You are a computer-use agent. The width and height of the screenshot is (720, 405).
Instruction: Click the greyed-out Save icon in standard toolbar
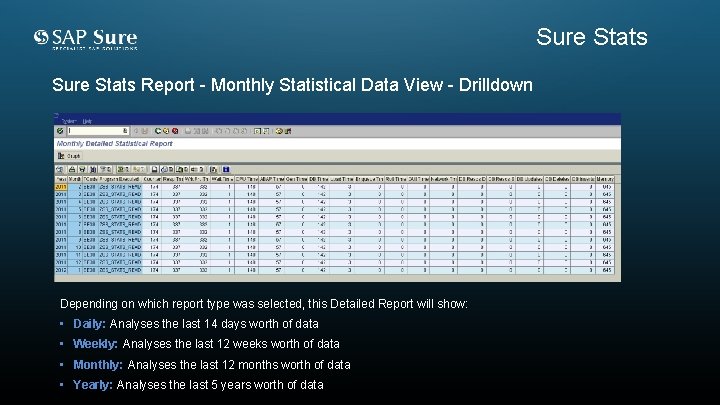click(145, 131)
